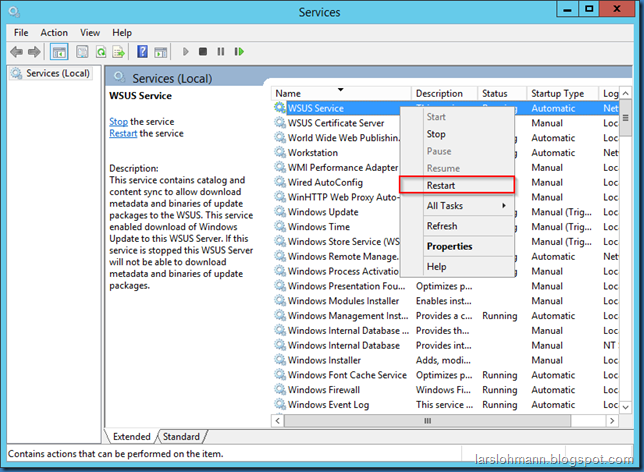Click the Restart Service toolbar icon
The width and height of the screenshot is (644, 472).
[239, 52]
